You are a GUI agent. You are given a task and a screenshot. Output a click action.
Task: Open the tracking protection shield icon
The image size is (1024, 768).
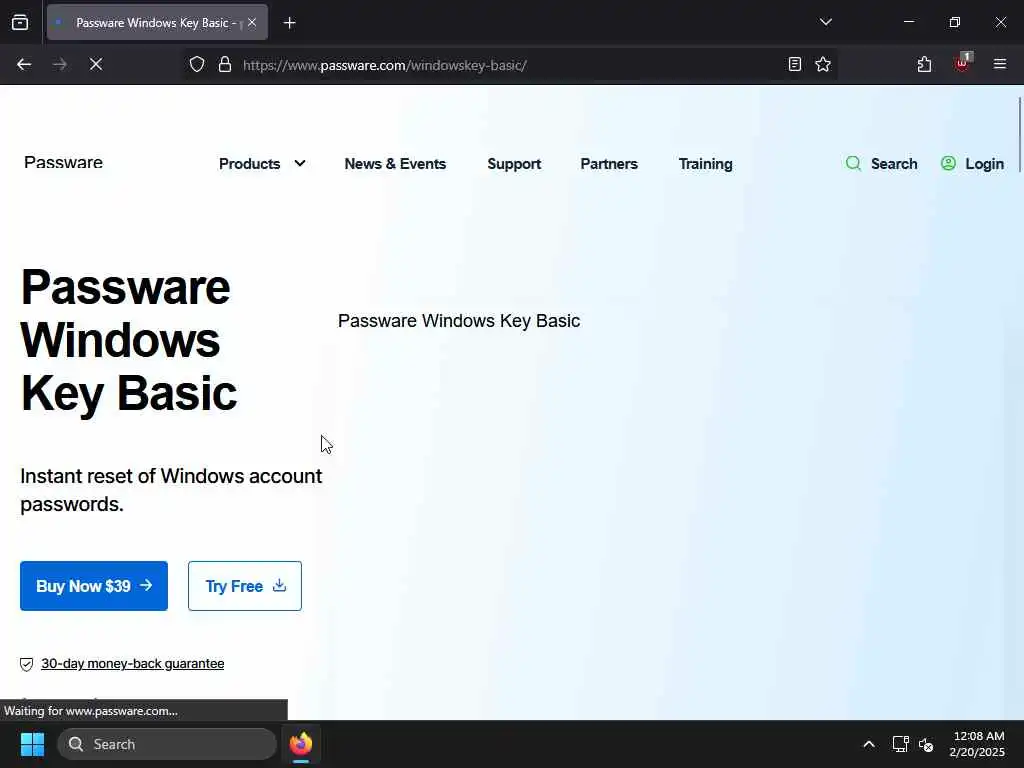pos(197,64)
